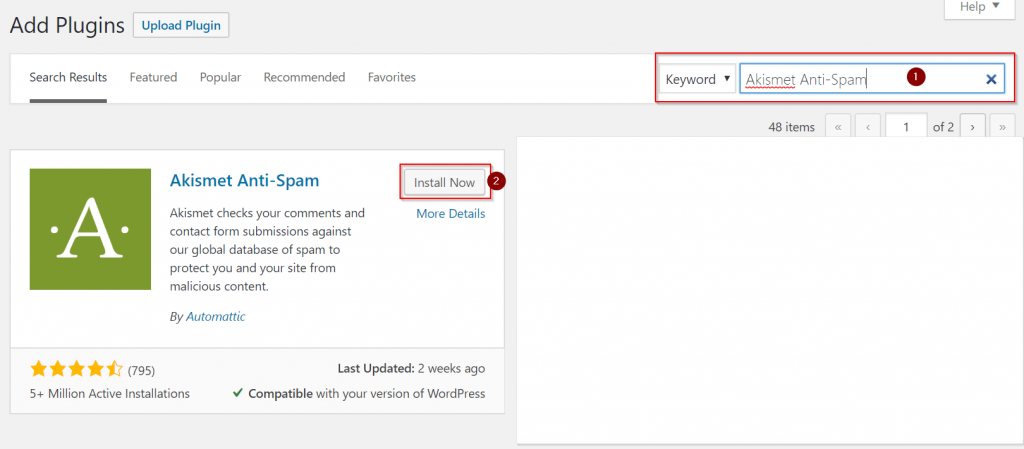Open the Akismet Anti-Spam title link
The width and height of the screenshot is (1024, 449).
[244, 181]
